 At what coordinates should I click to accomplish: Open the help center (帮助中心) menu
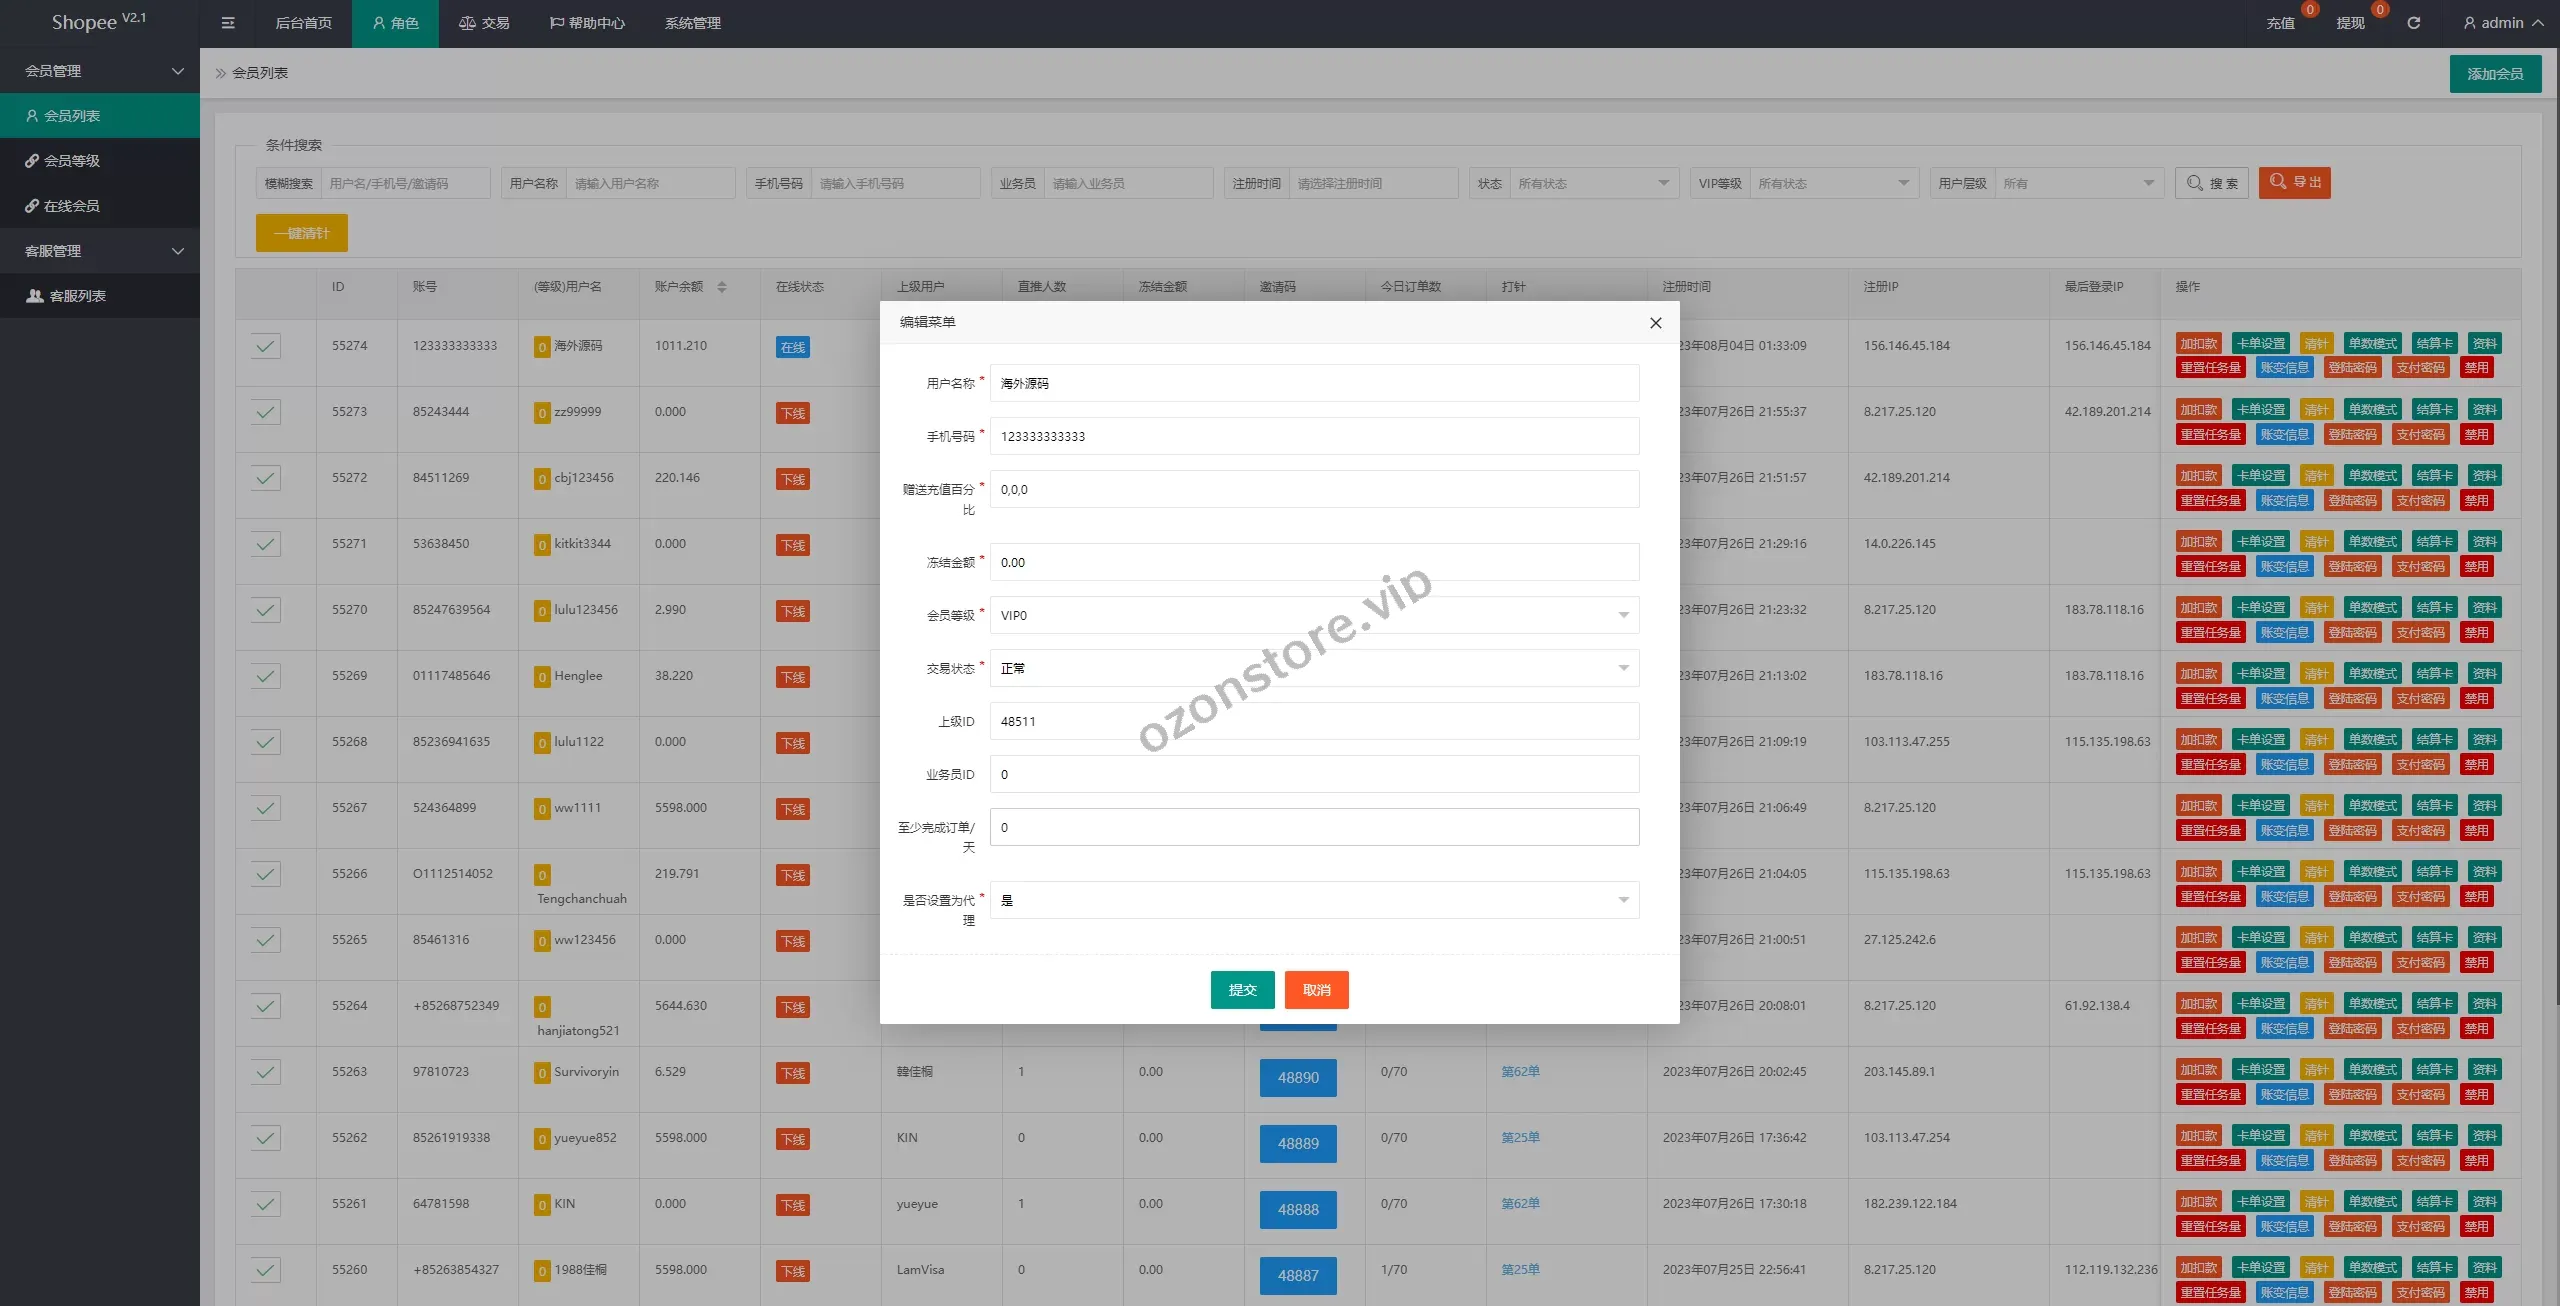pyautogui.click(x=587, y=23)
